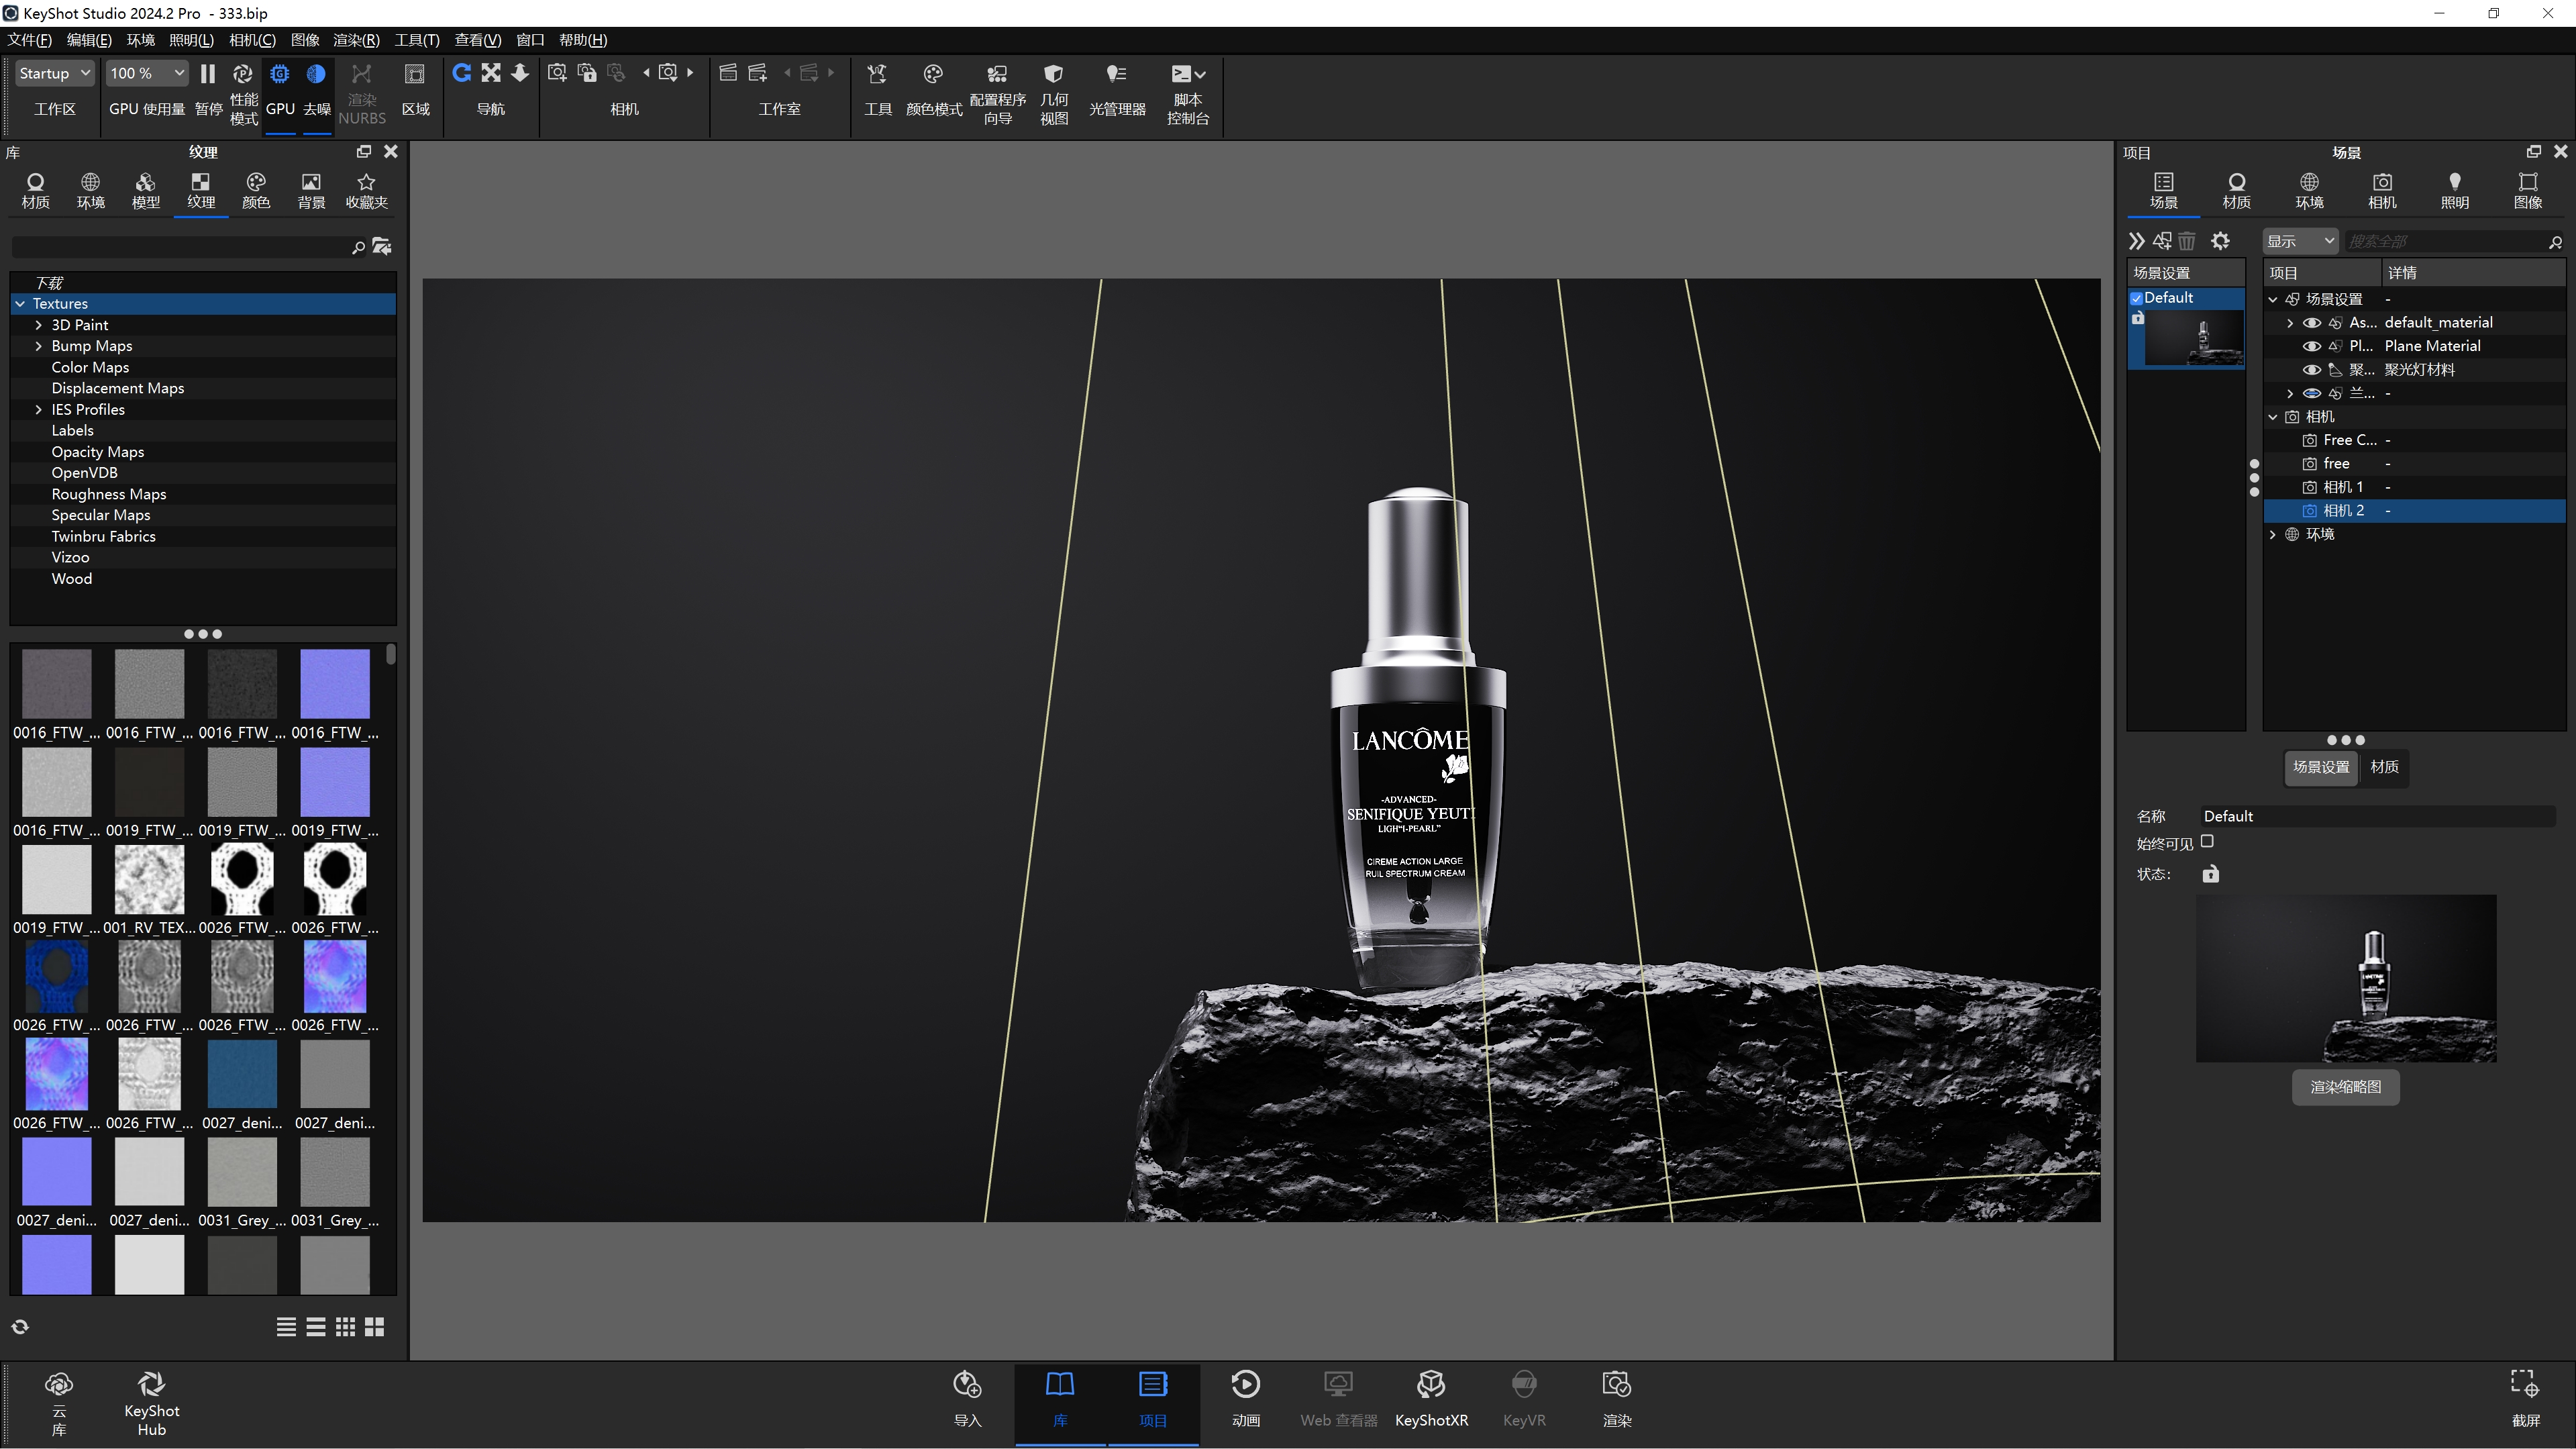The height and width of the screenshot is (1449, 2576).
Task: Switch library to Colors tab
Action: click(256, 190)
